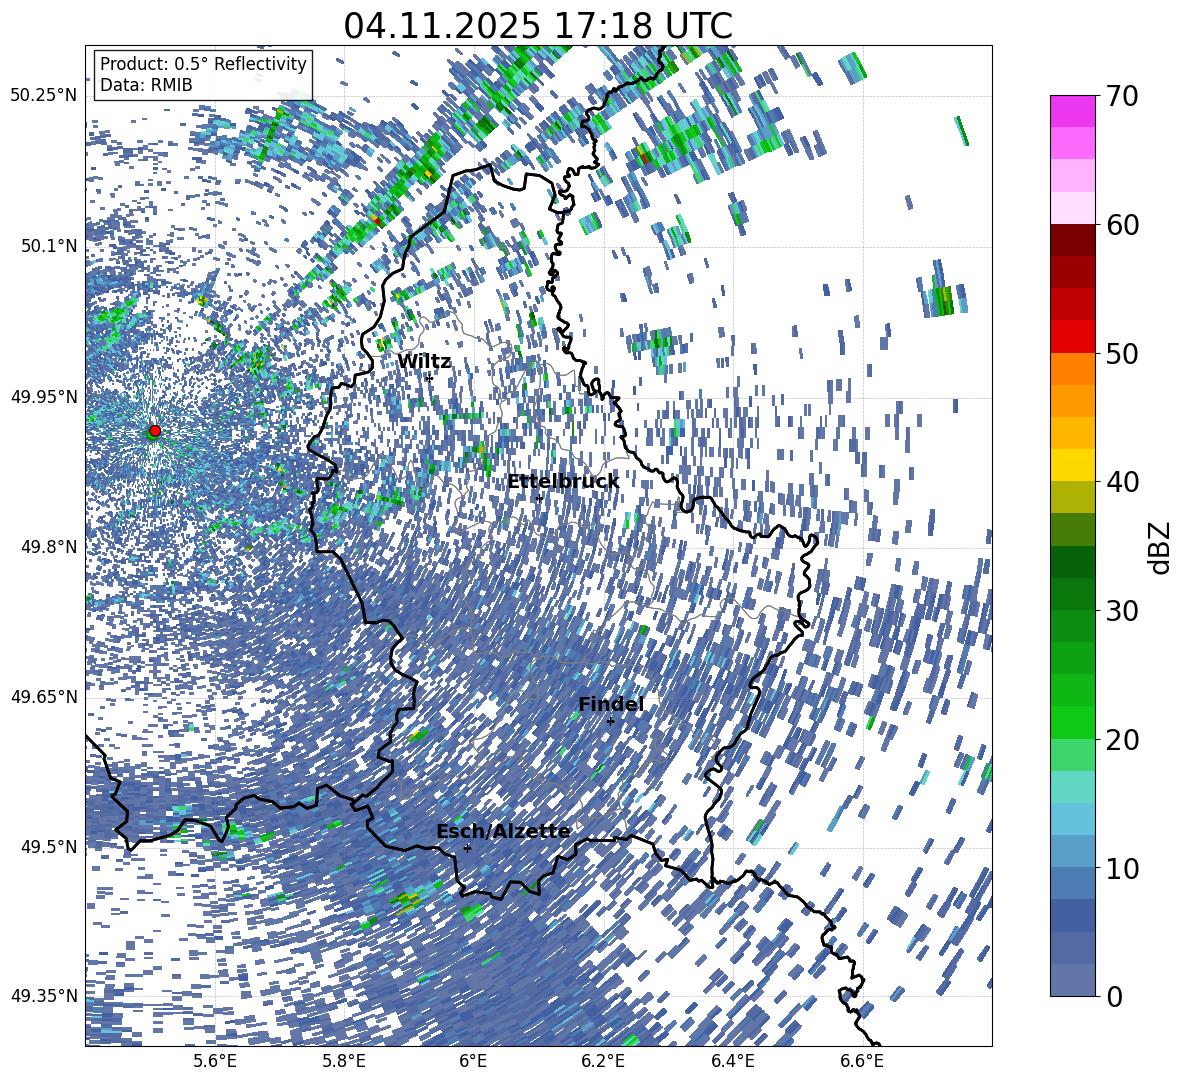Click the colorbar 50 tick label
This screenshot has height=1081, width=1184.
click(x=1122, y=353)
